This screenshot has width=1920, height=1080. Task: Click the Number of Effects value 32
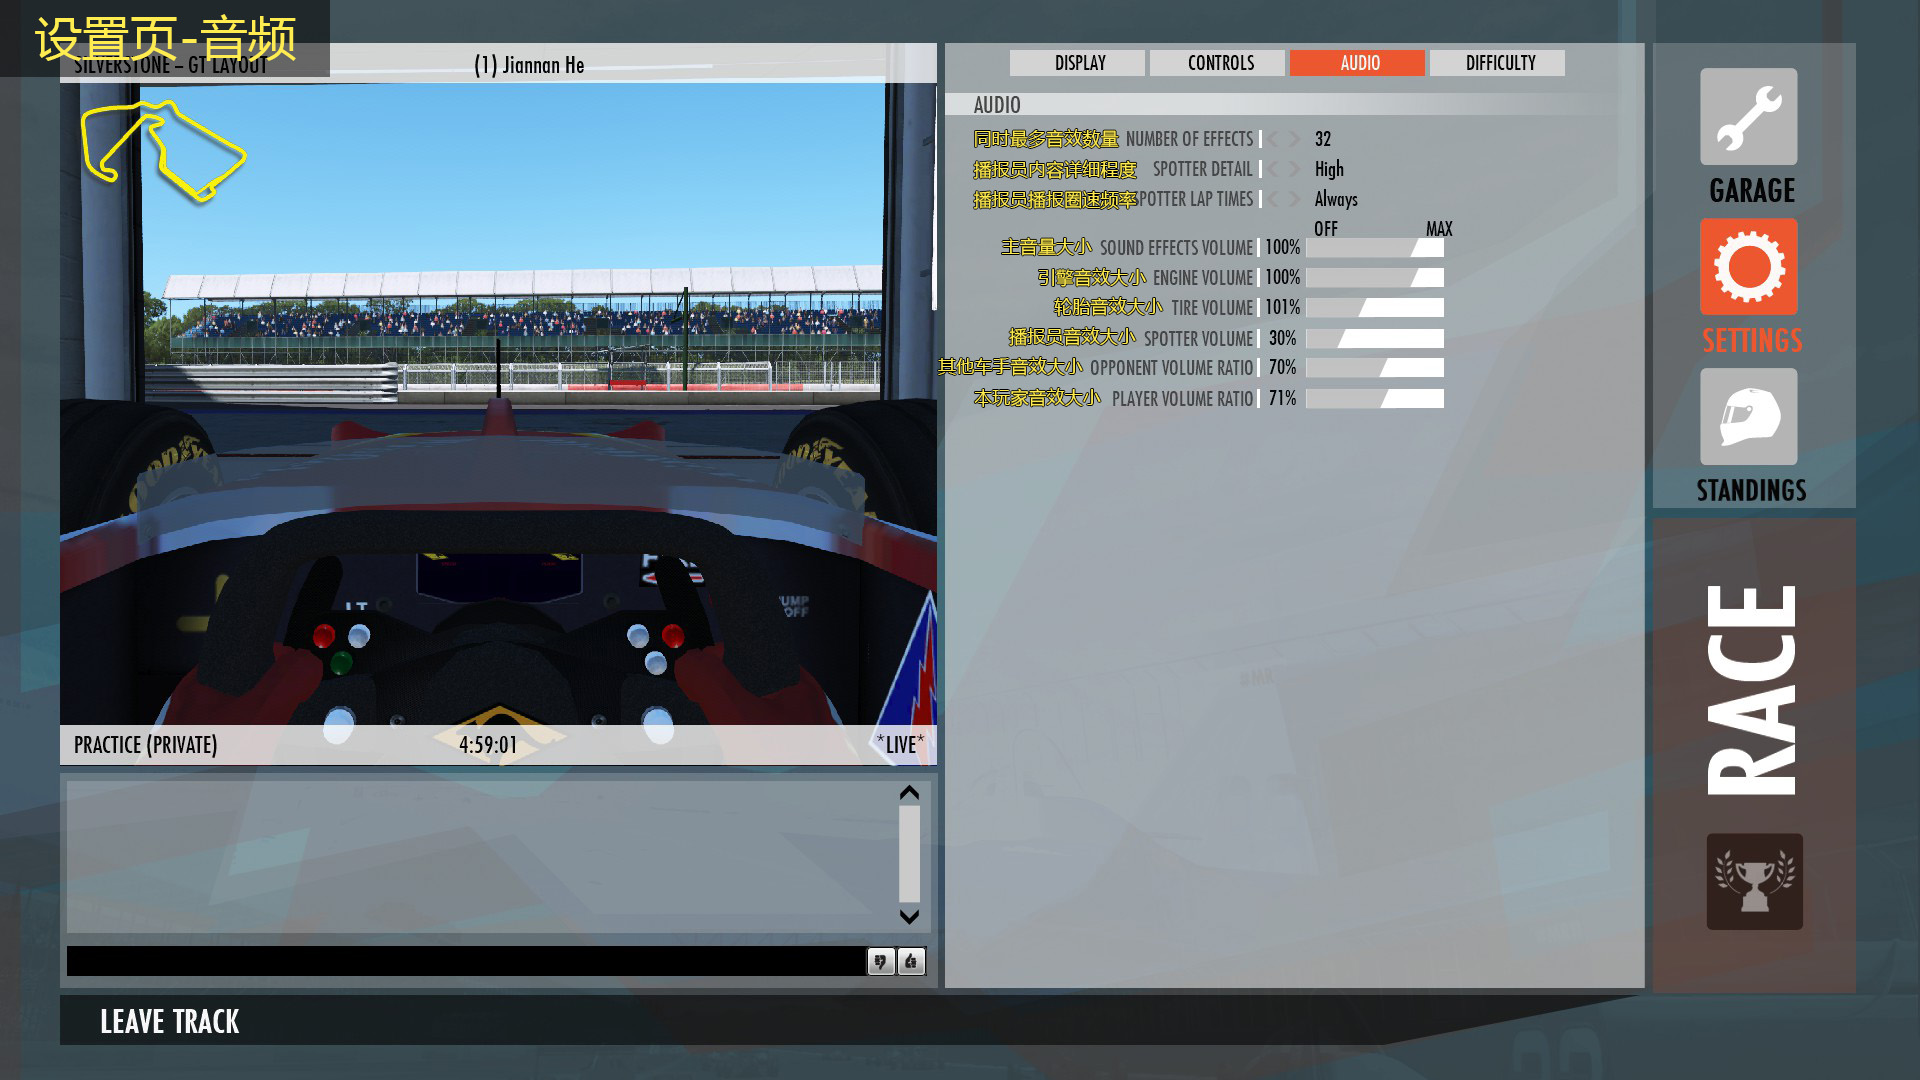pos(1323,139)
